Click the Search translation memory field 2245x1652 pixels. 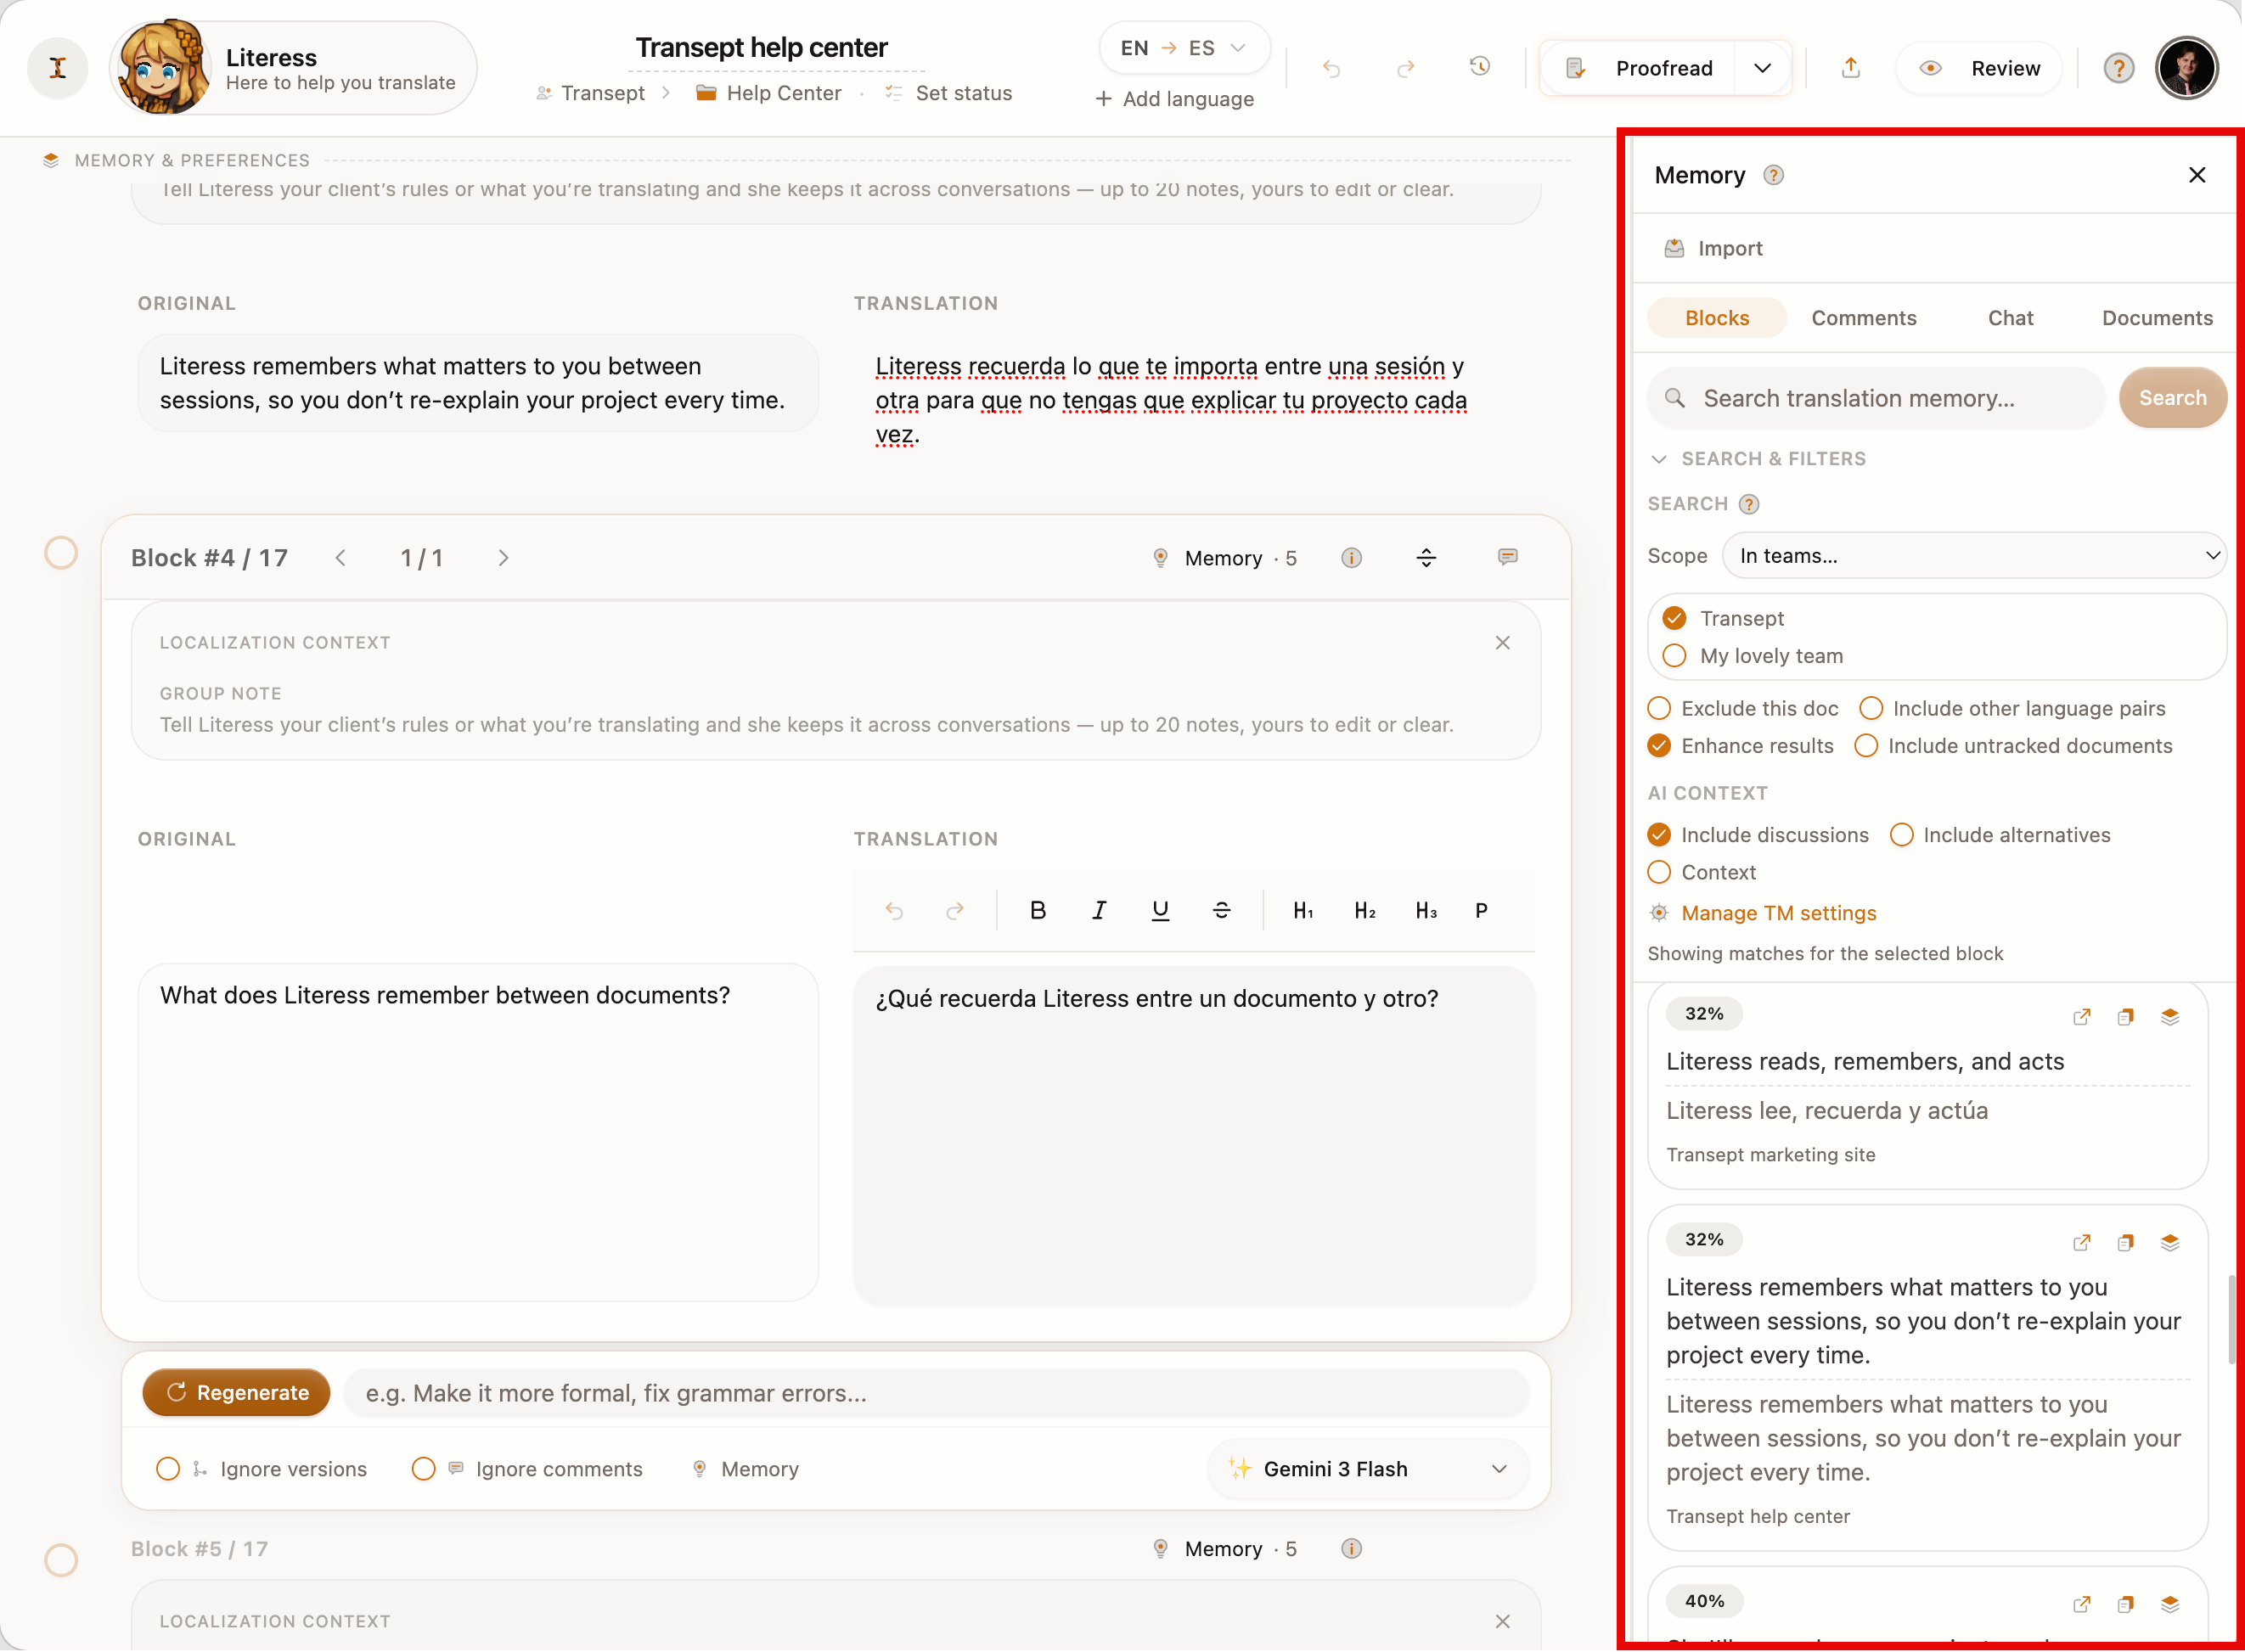click(x=1877, y=398)
